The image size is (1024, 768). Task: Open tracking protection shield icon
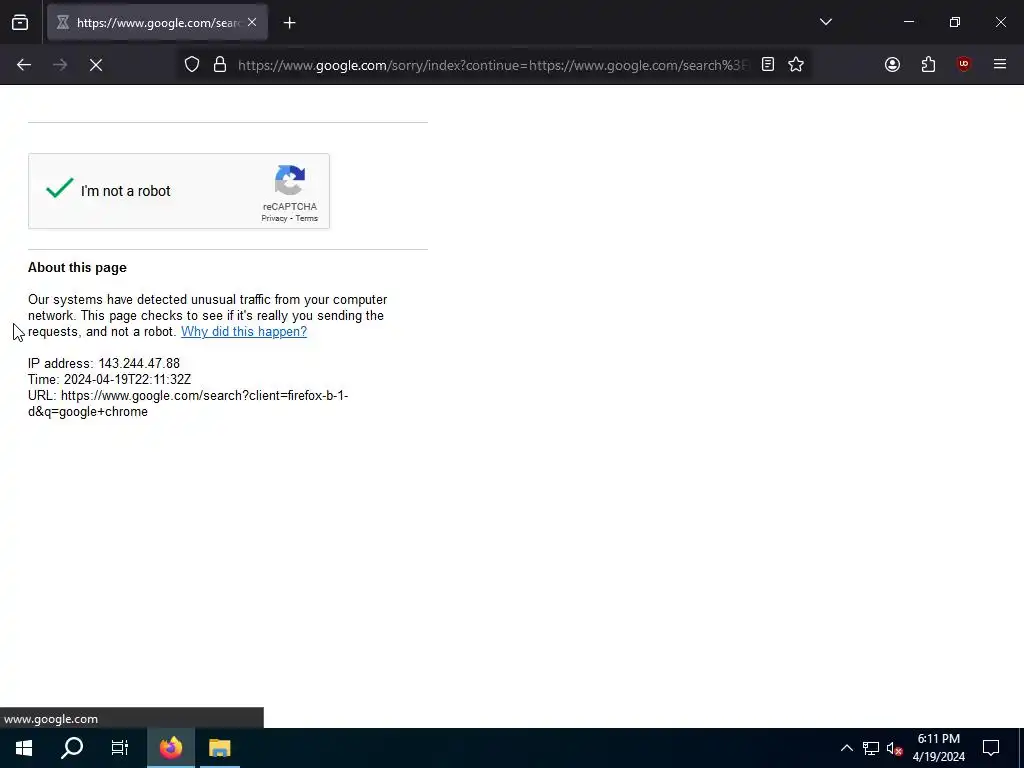tap(191, 65)
